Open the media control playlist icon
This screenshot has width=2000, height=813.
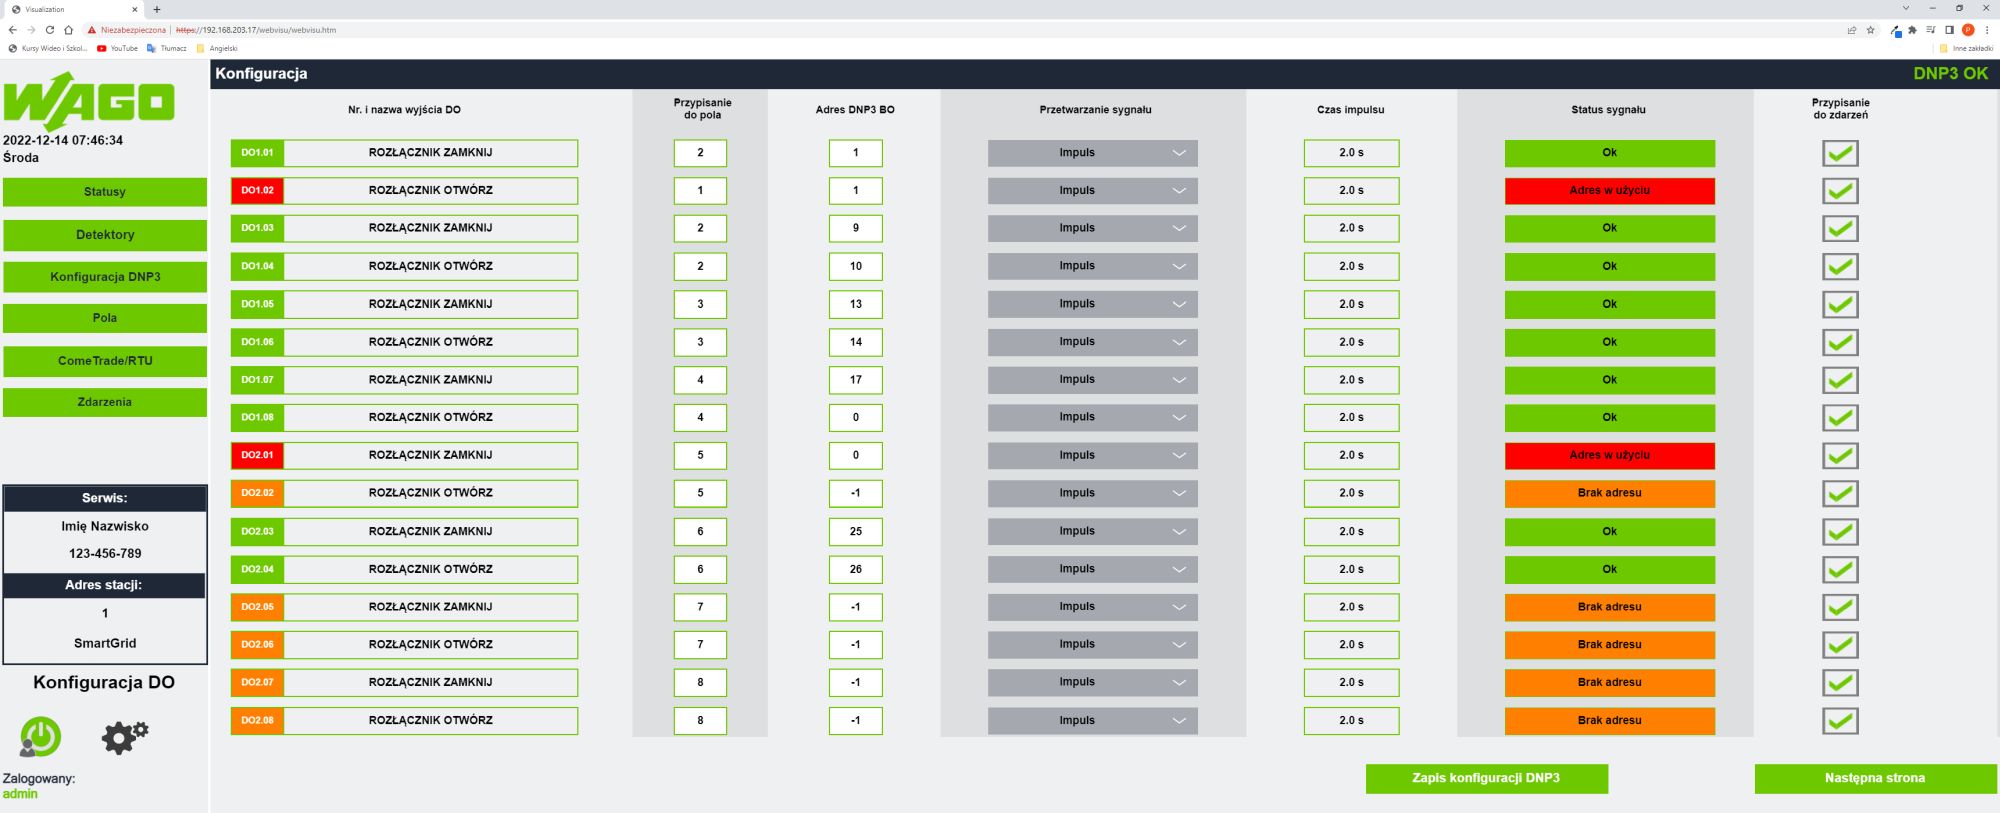coord(1931,30)
